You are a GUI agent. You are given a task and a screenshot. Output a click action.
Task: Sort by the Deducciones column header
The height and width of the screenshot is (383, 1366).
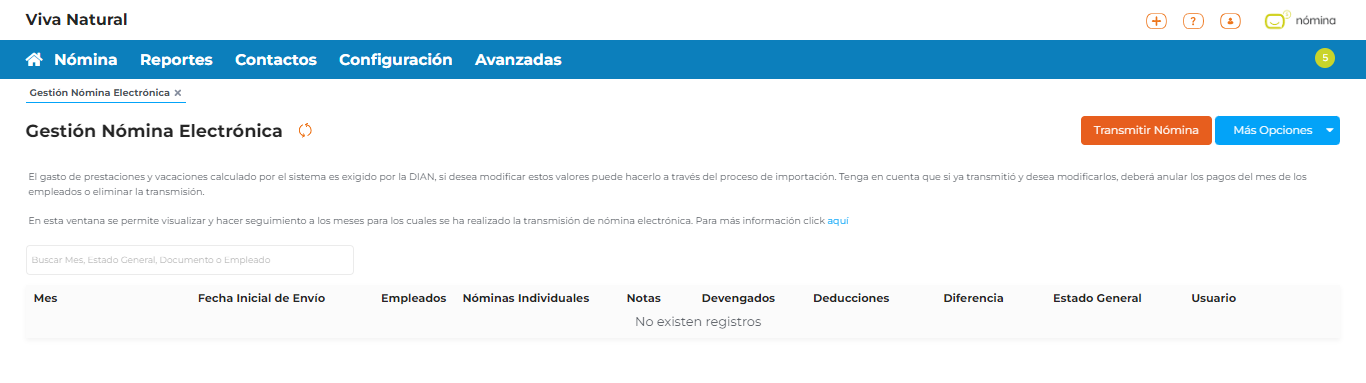point(851,298)
